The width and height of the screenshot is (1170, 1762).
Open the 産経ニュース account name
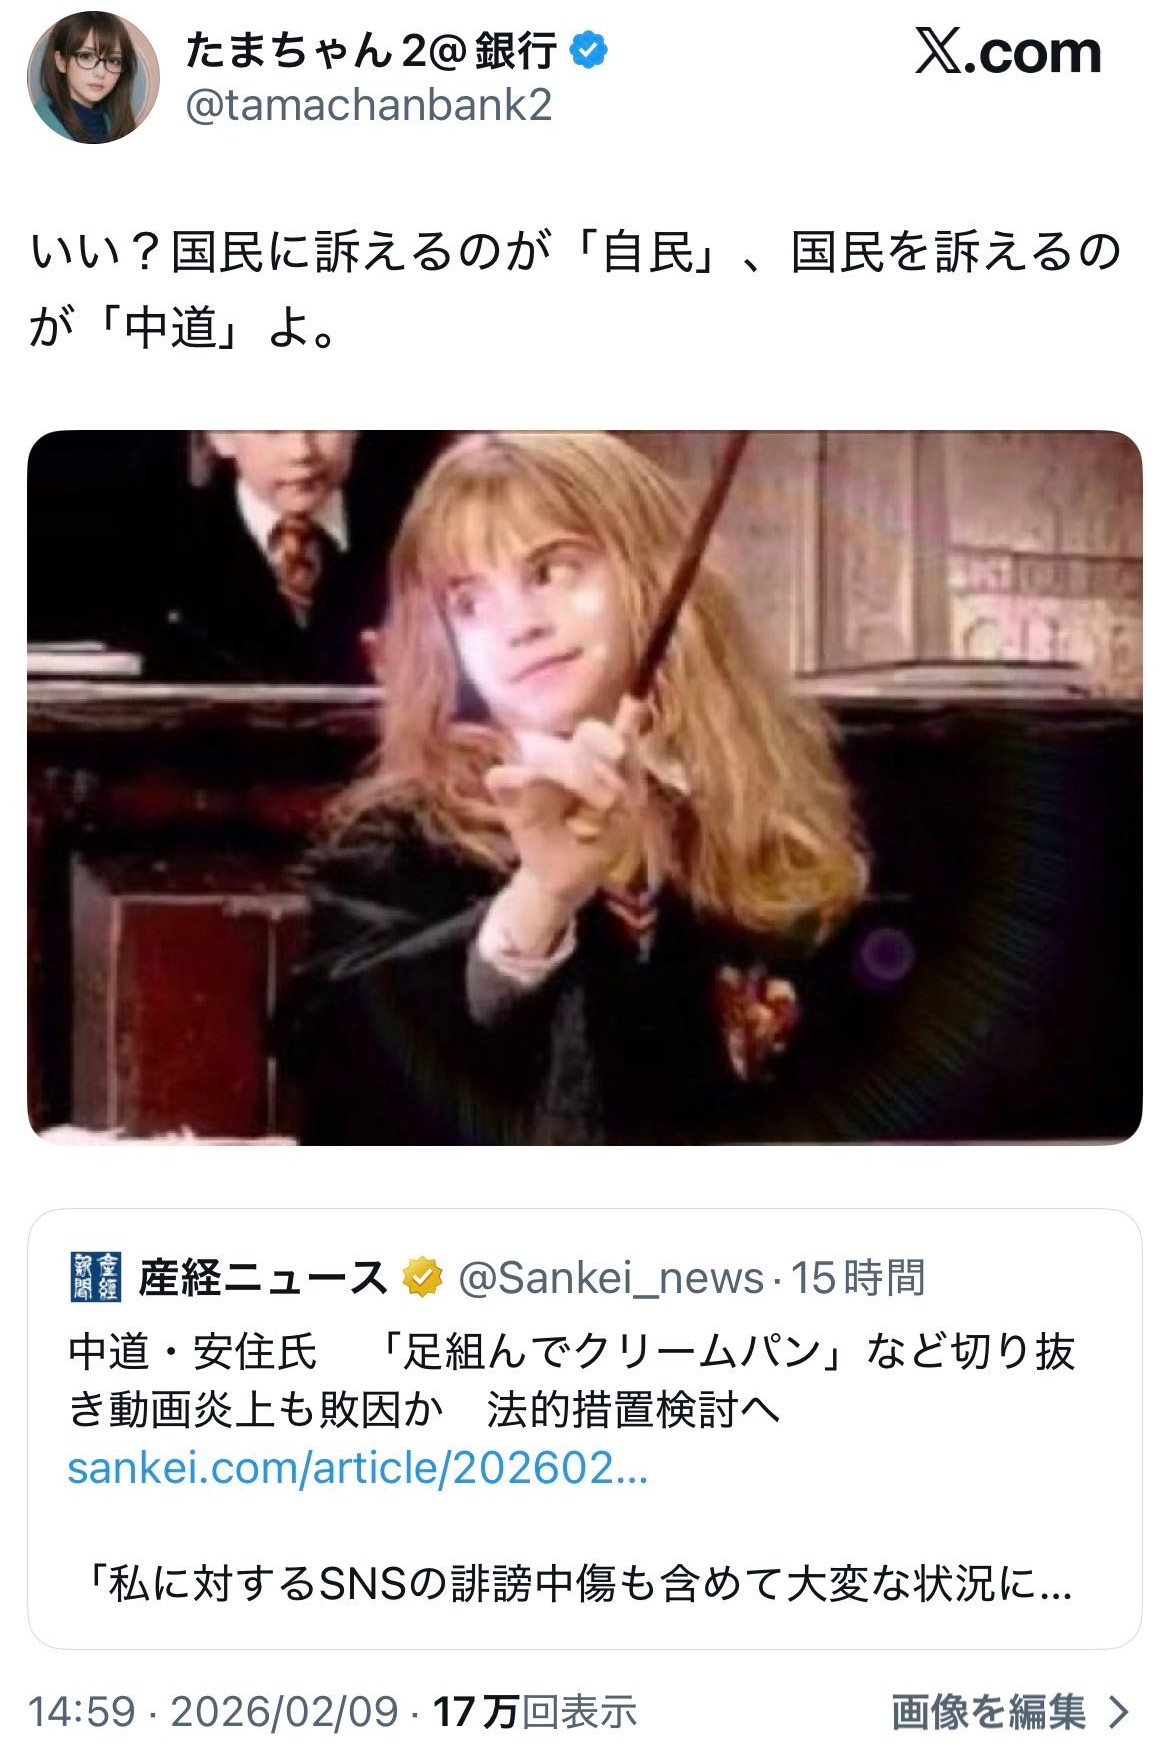coord(263,1278)
